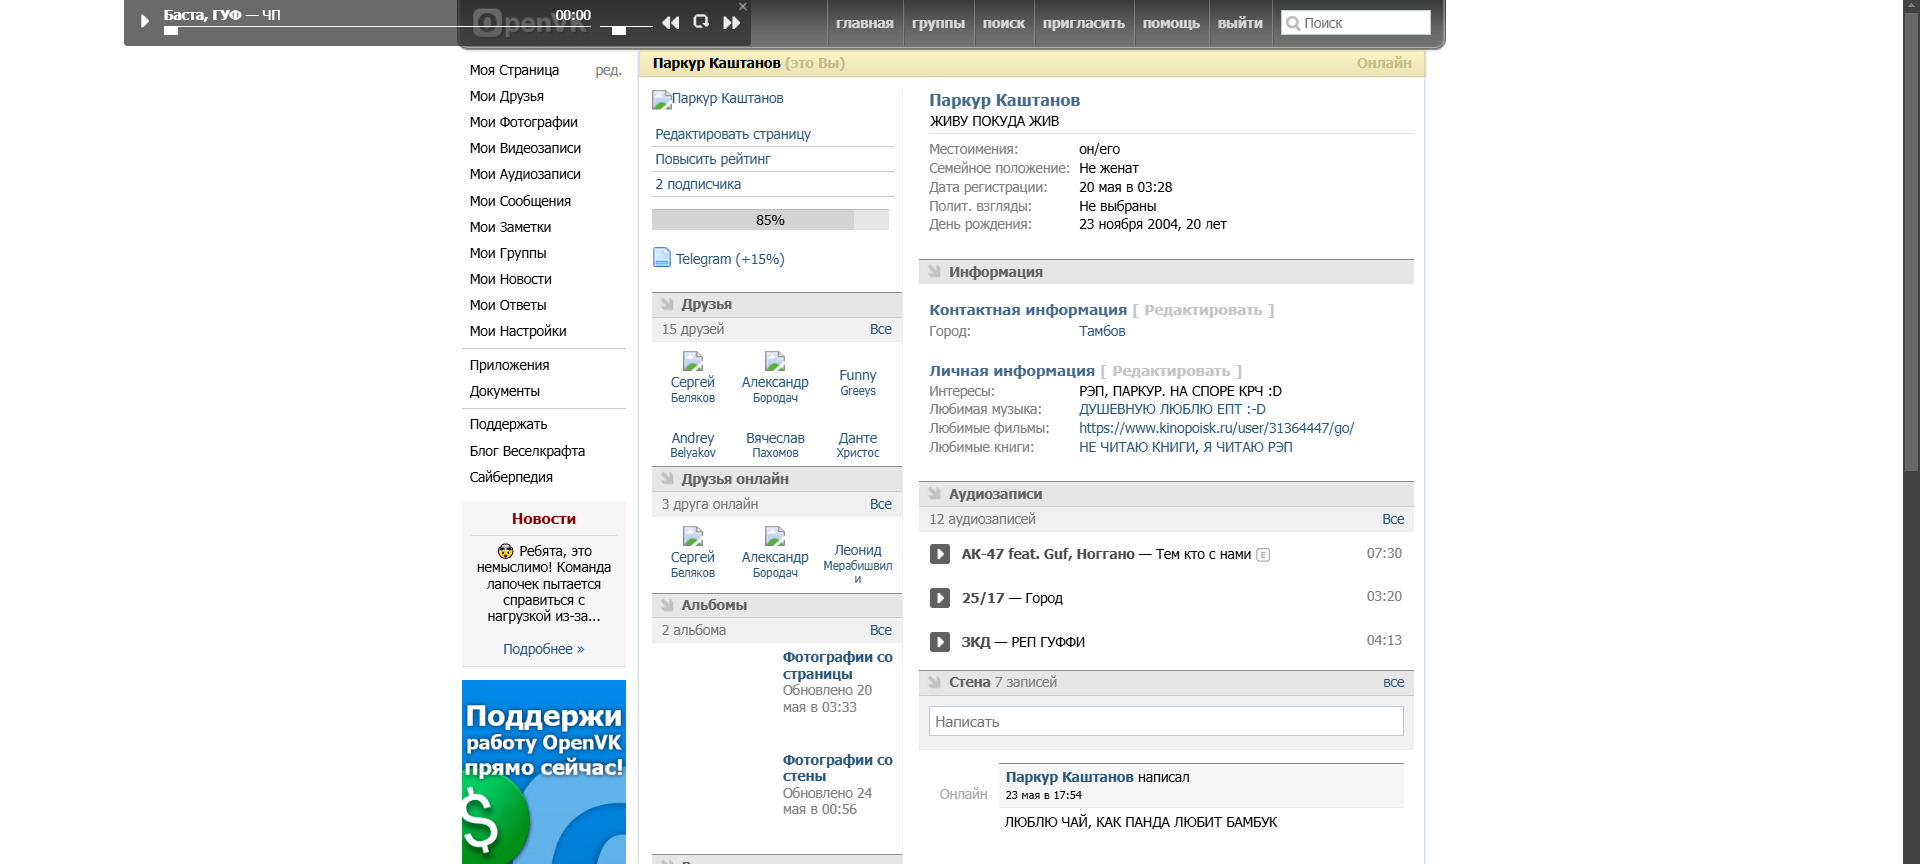1920x864 pixels.
Task: Play the 25/17 — Город track
Action: [x=940, y=598]
